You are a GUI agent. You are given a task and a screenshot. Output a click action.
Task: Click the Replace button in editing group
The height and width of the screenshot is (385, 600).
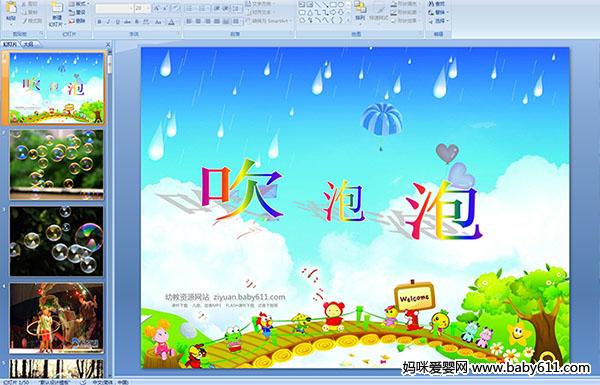[x=439, y=12]
